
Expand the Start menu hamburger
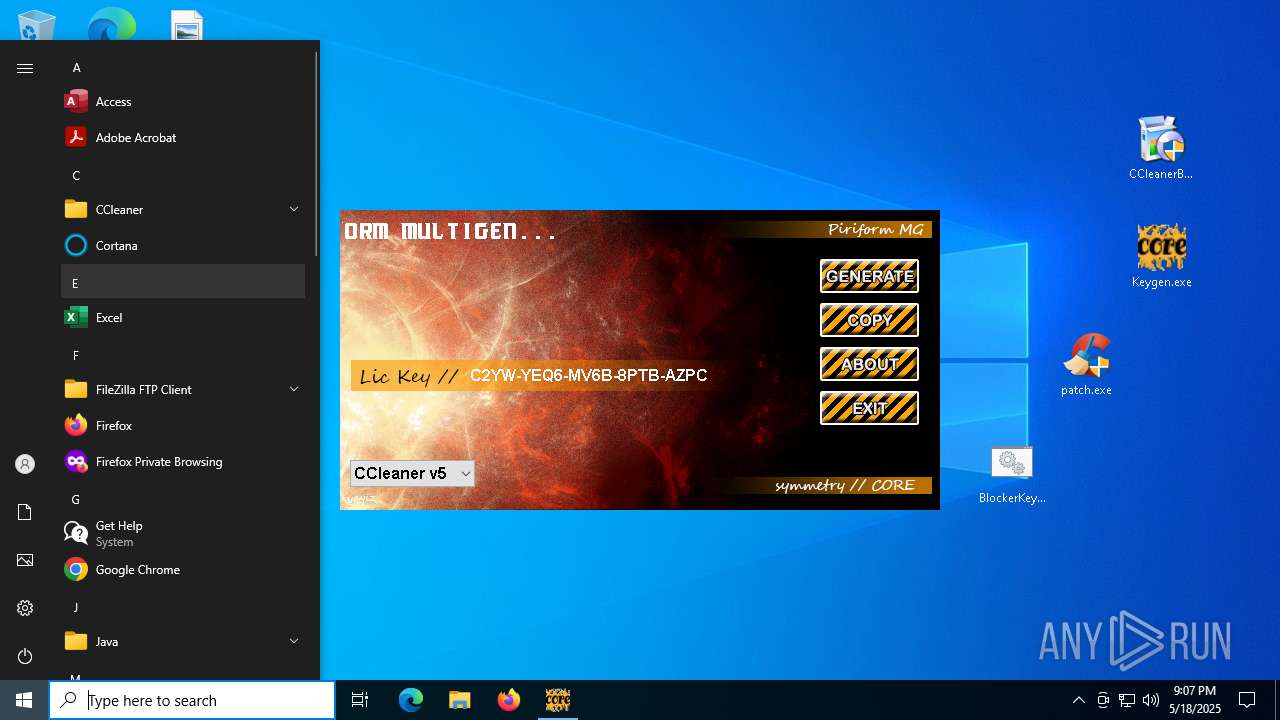click(x=25, y=68)
